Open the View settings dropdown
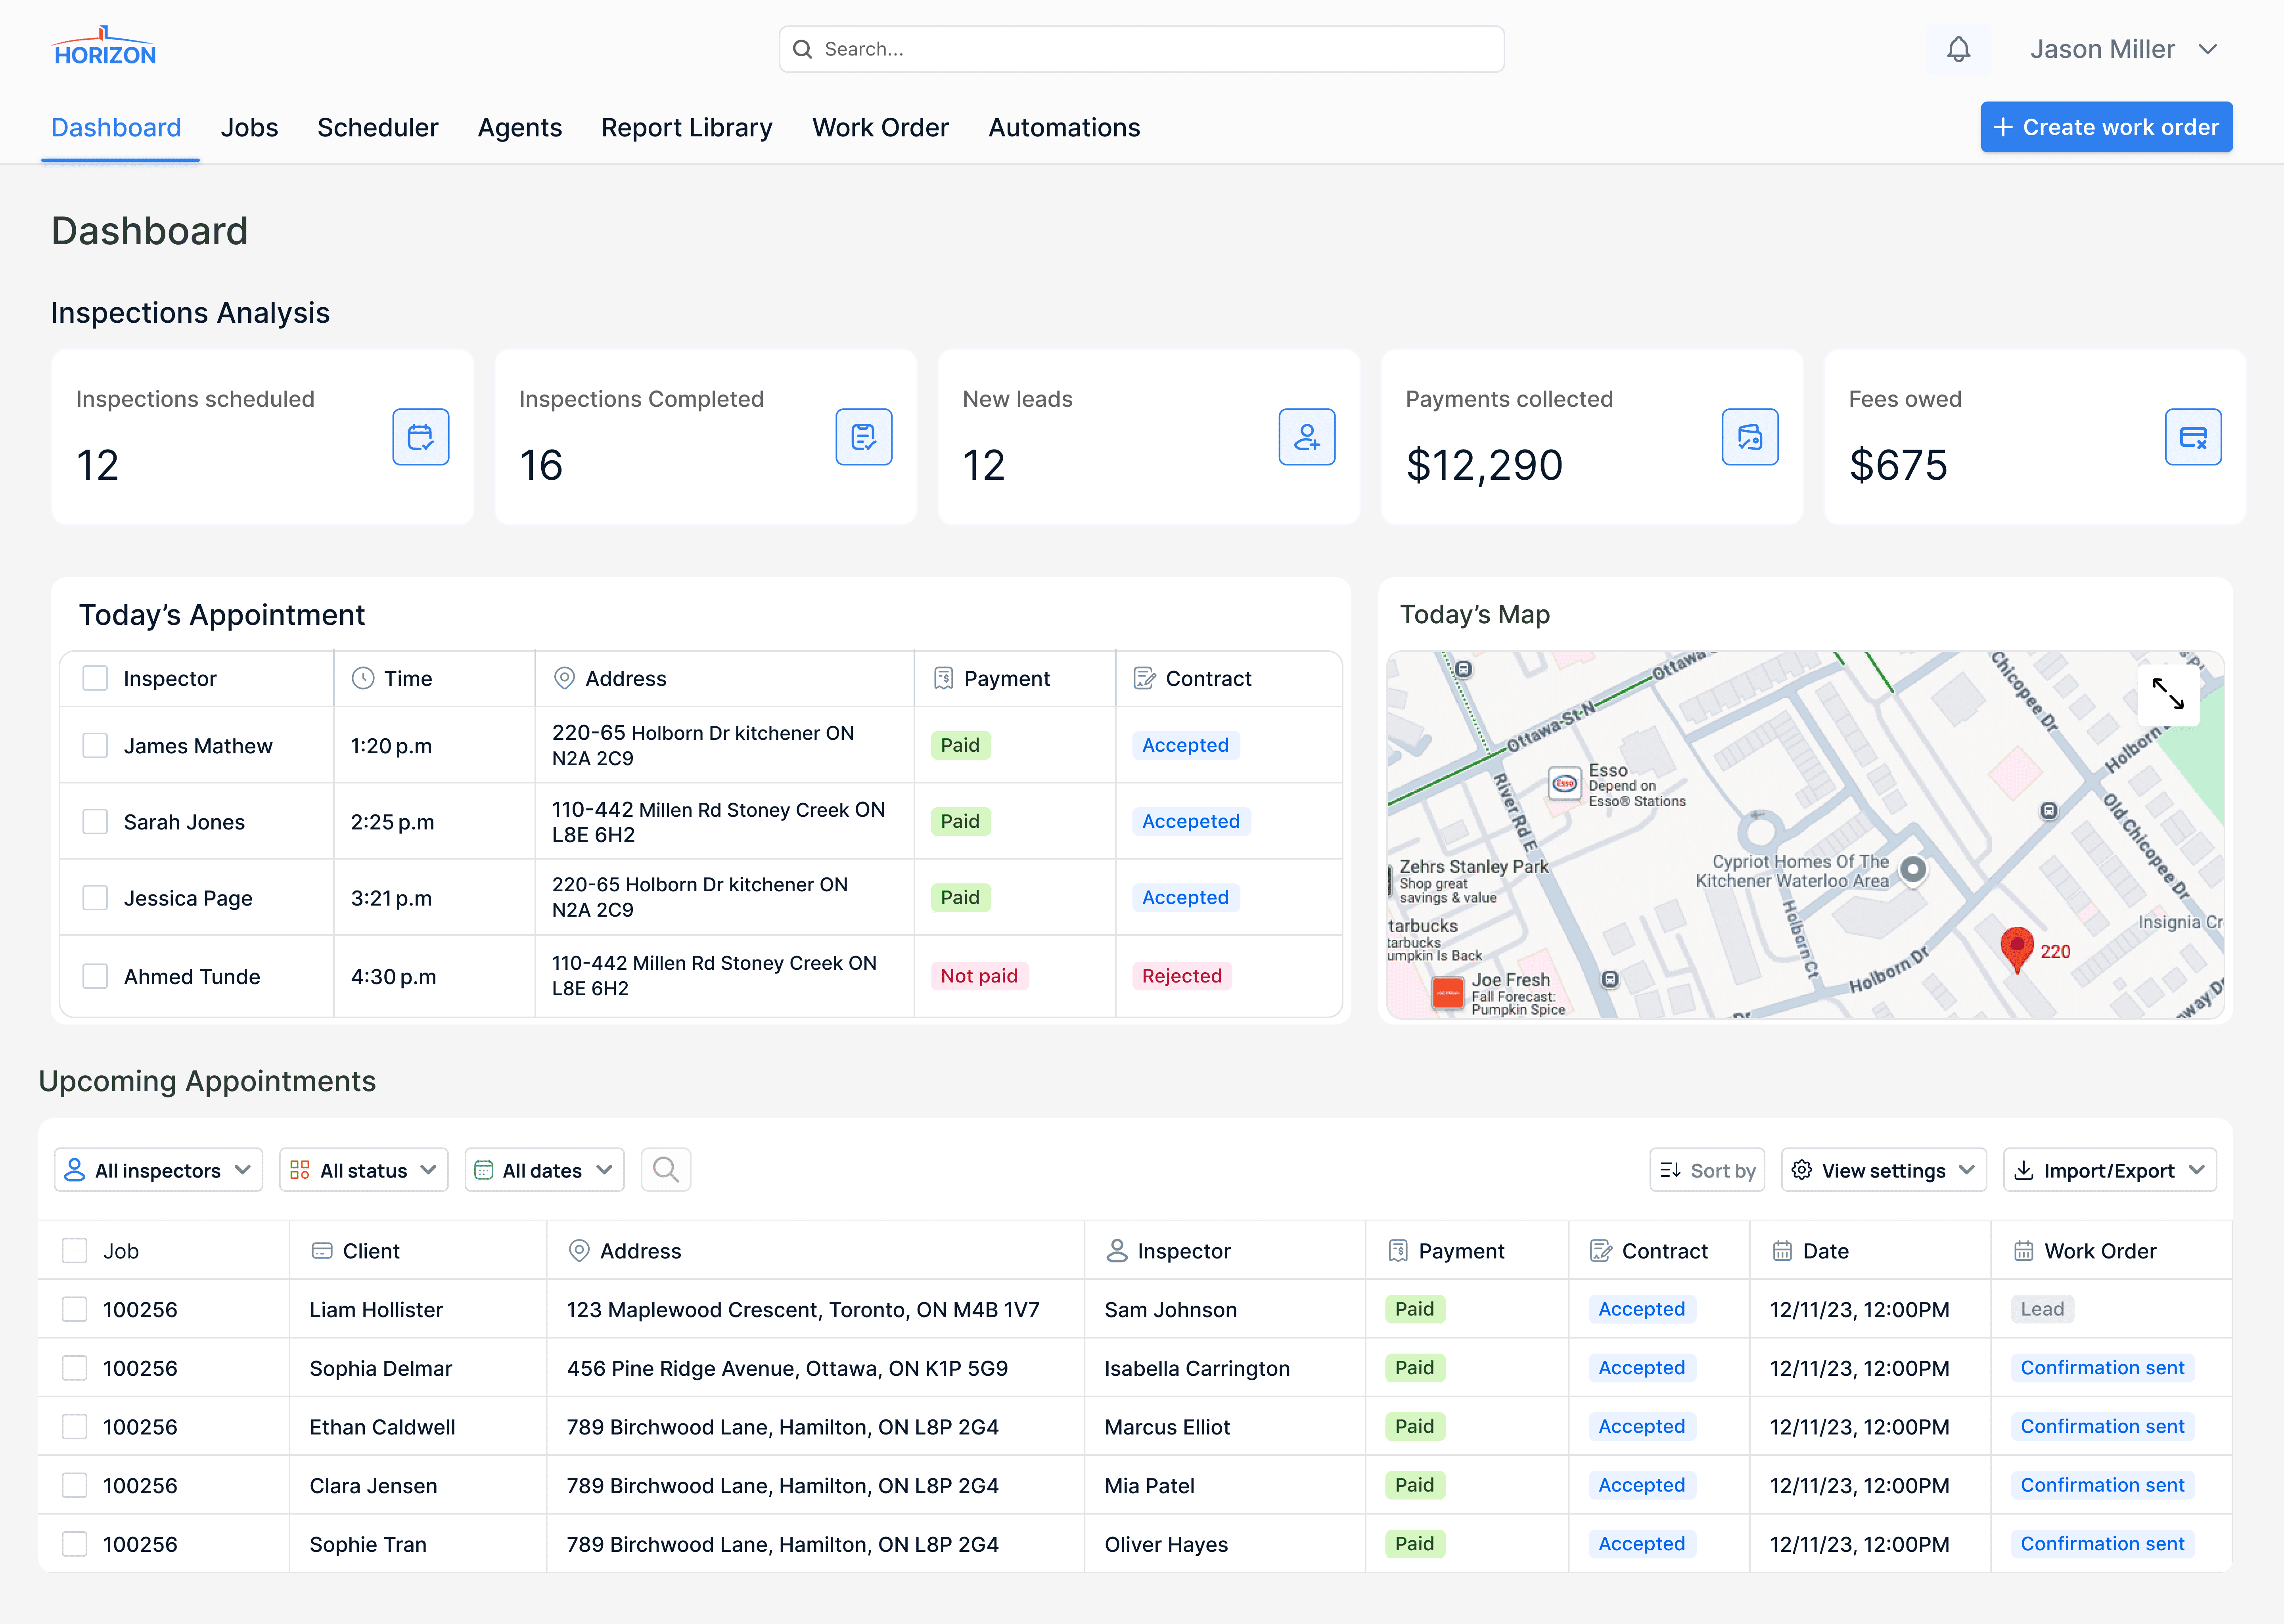2284x1624 pixels. [x=1883, y=1170]
